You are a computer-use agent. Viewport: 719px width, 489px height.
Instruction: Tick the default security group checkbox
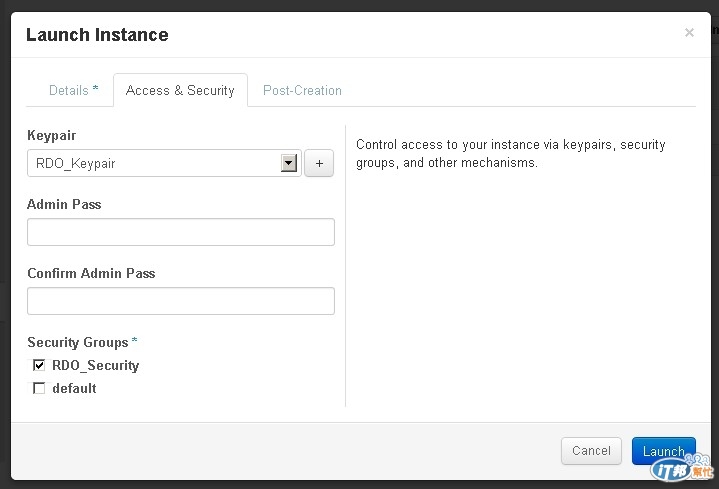(x=39, y=388)
